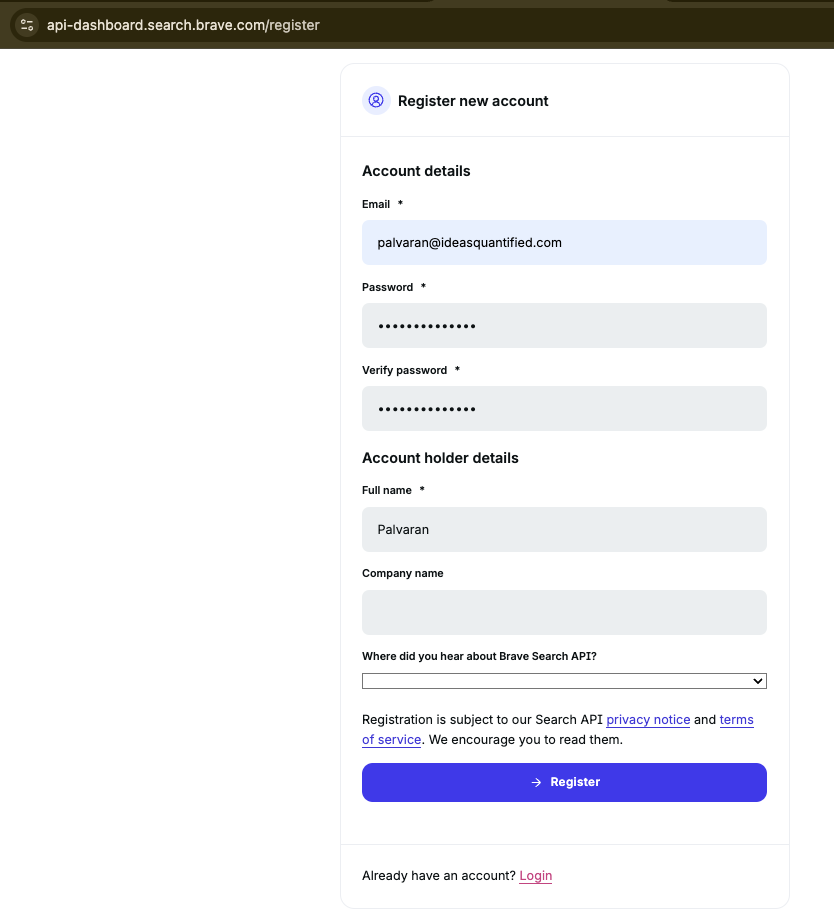Viewport: 834px width, 923px height.
Task: Select the Verify password field
Action: point(564,409)
